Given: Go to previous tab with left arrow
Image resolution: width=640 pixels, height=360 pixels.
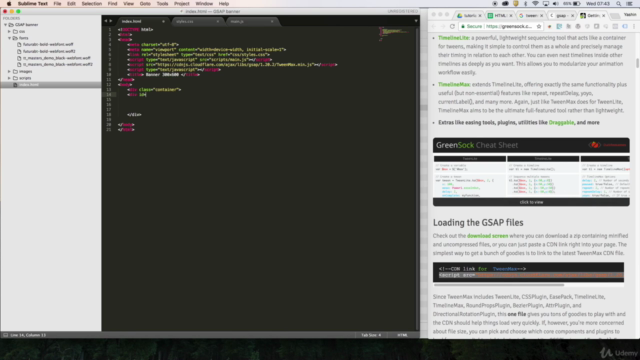Looking at the screenshot, I should [x=106, y=21].
